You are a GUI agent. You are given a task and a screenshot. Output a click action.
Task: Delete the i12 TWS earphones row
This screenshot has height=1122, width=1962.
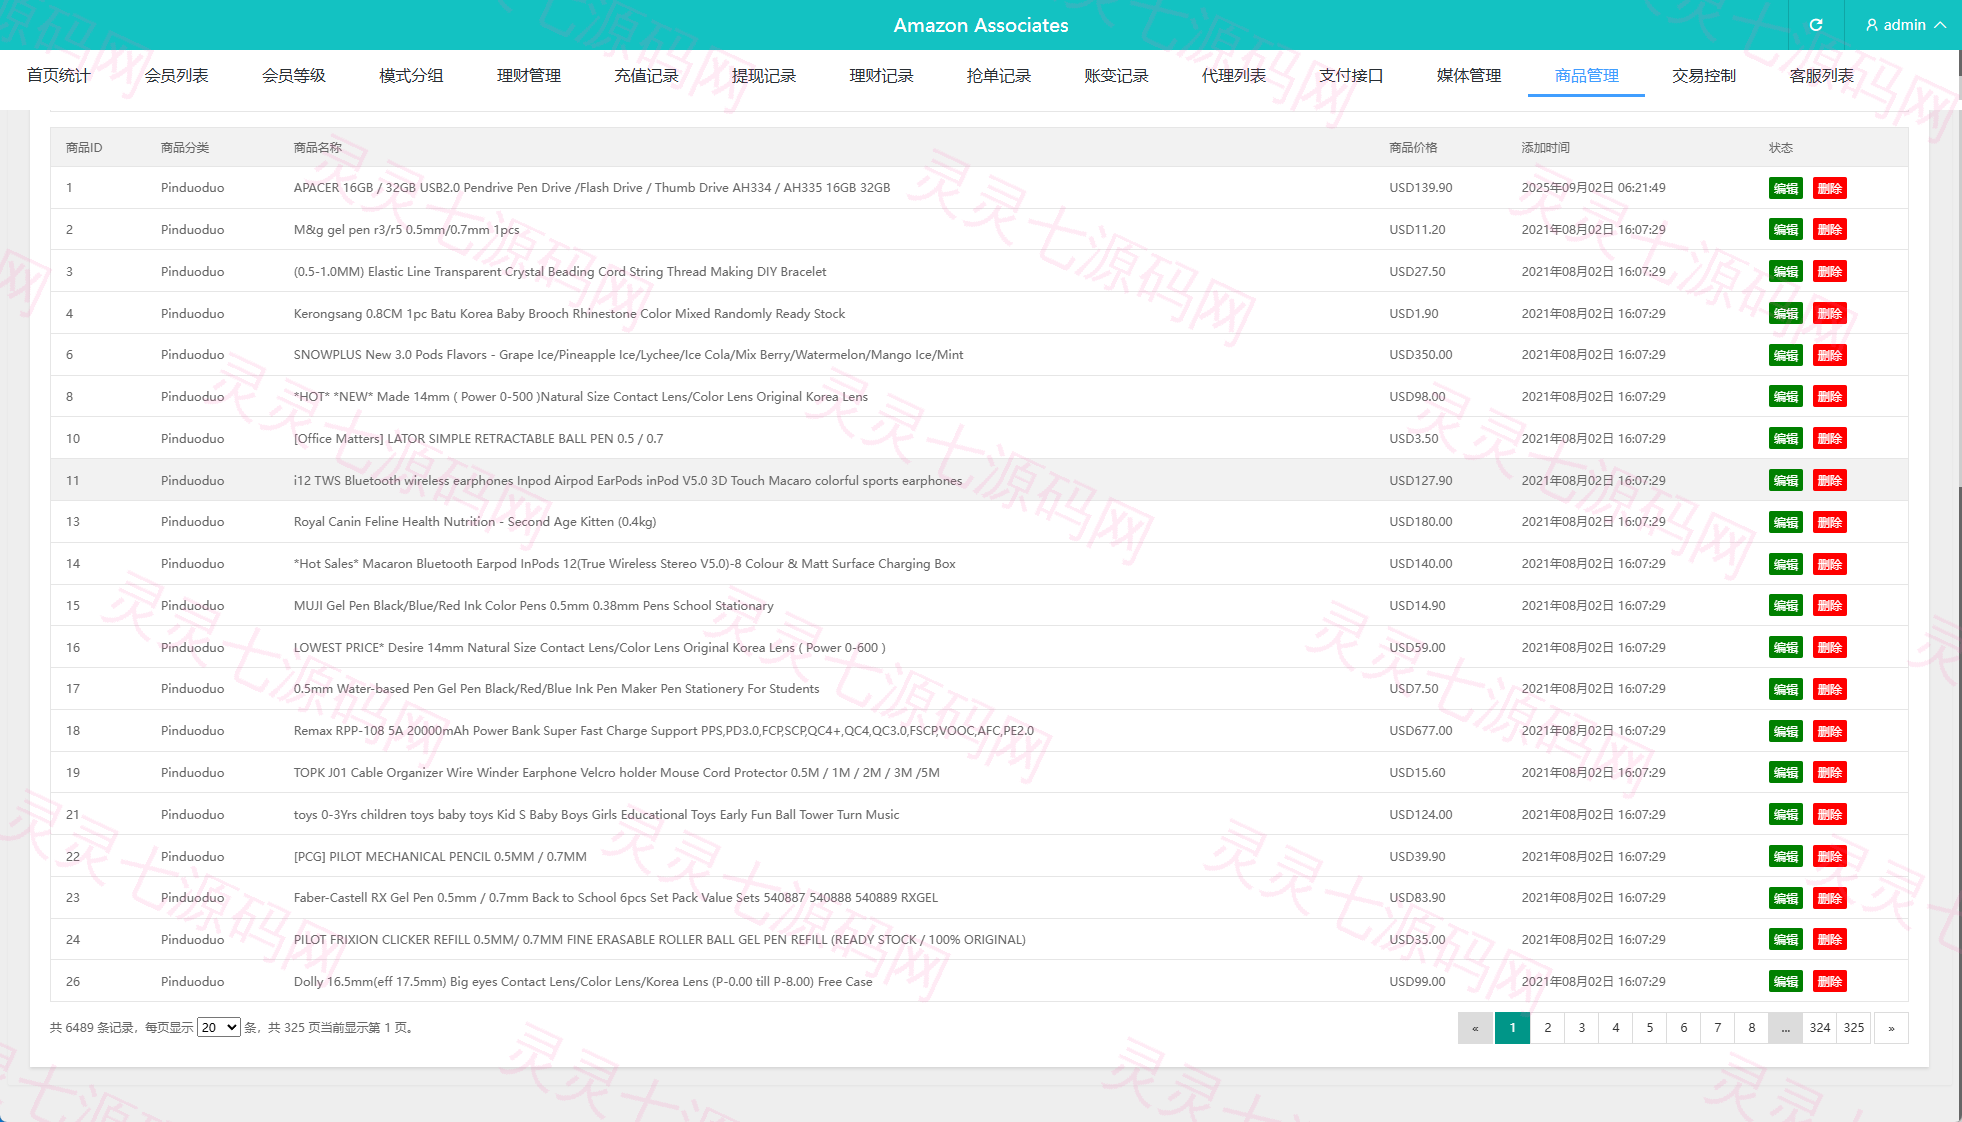pyautogui.click(x=1830, y=481)
